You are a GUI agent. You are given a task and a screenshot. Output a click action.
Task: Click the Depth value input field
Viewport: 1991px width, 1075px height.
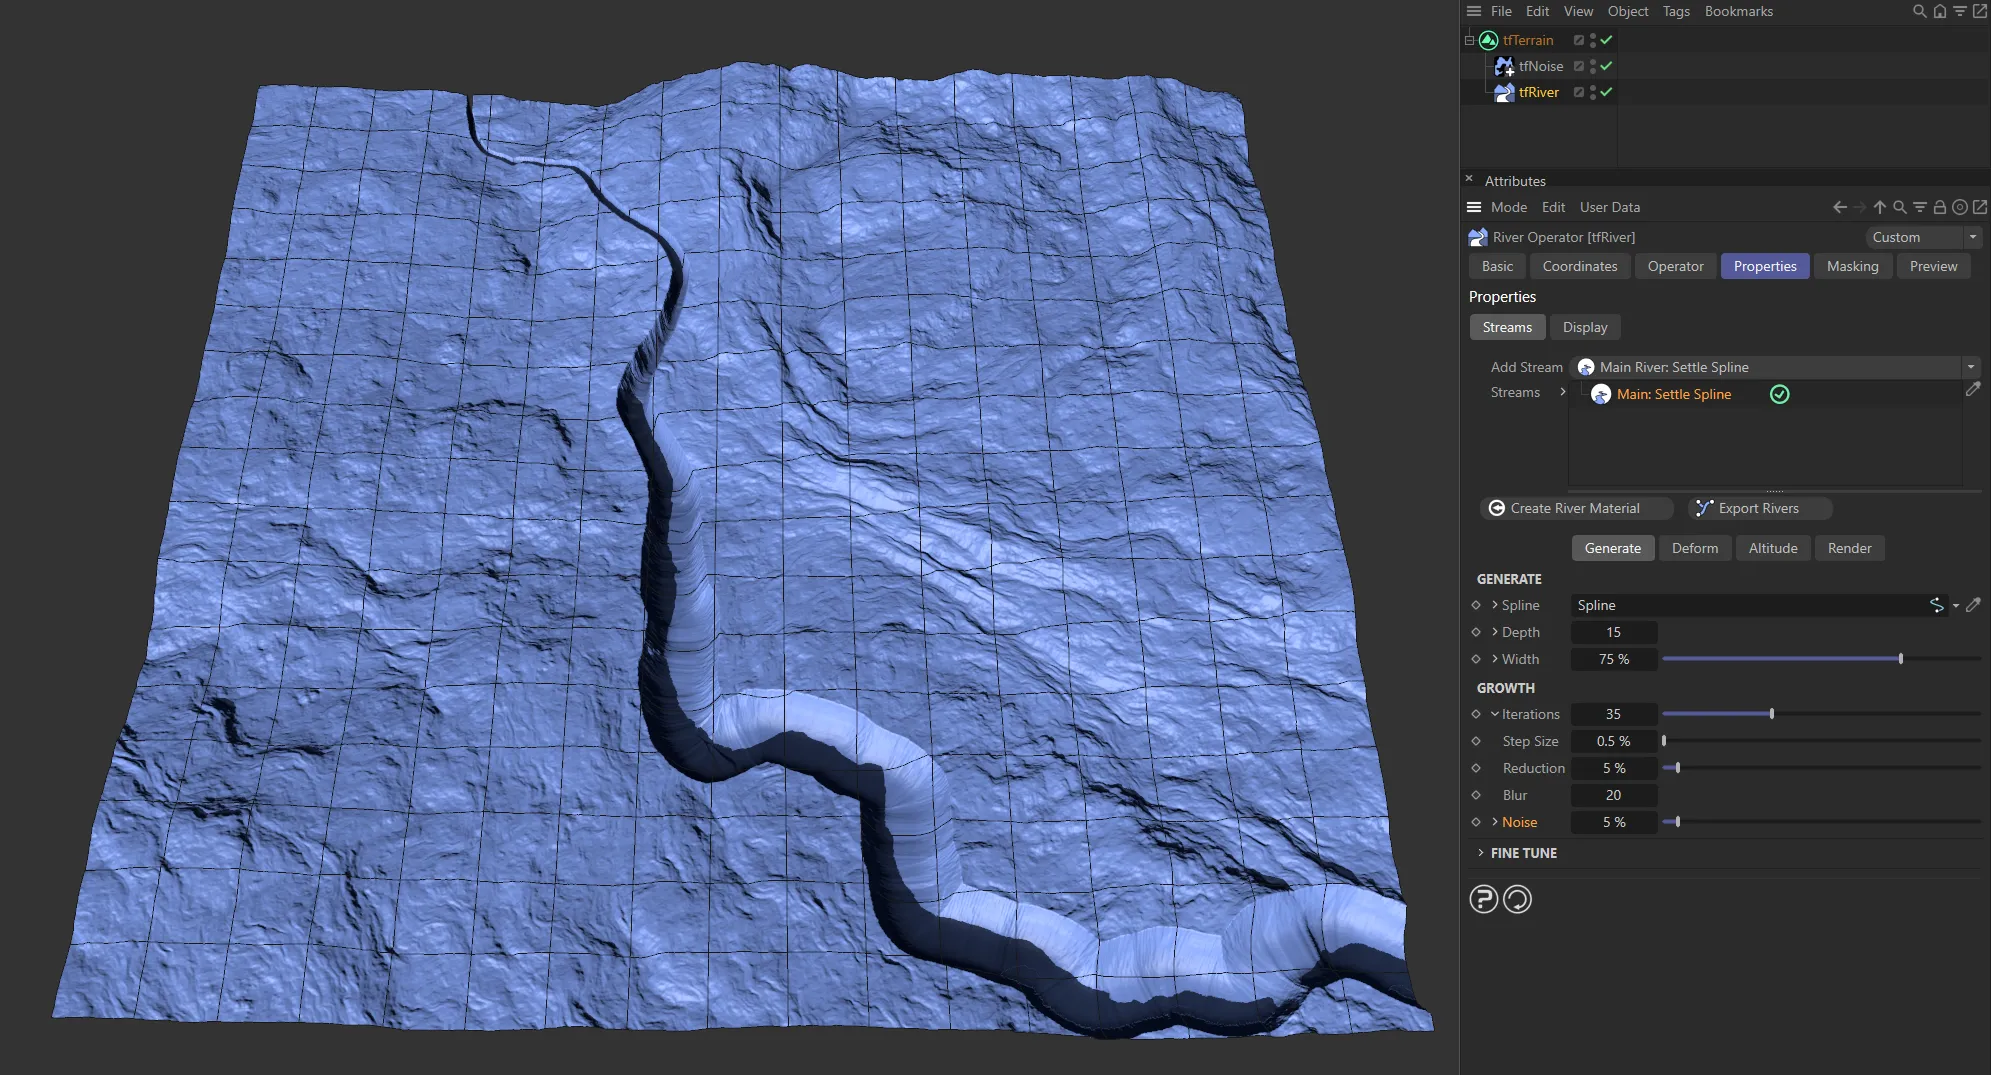coord(1613,632)
